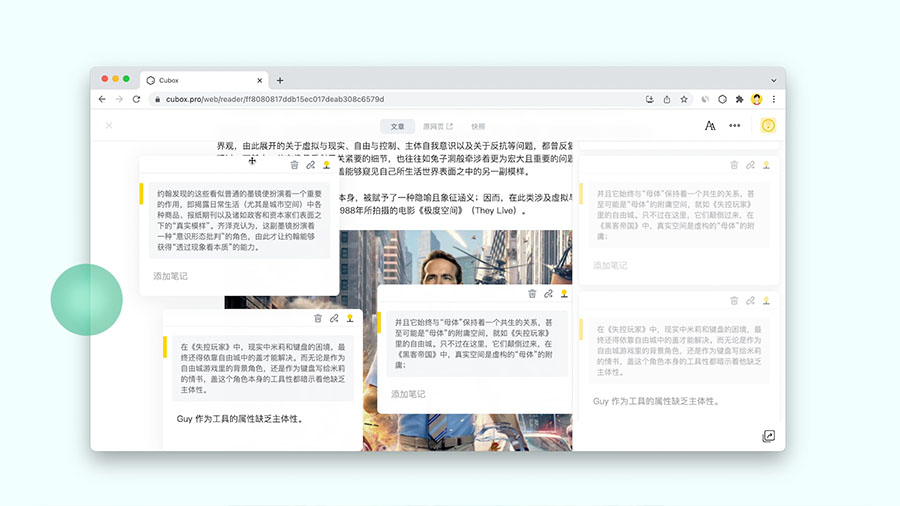Viewport: 900px width, 506px height.
Task: Open the font style settings icon
Action: pyautogui.click(x=710, y=126)
